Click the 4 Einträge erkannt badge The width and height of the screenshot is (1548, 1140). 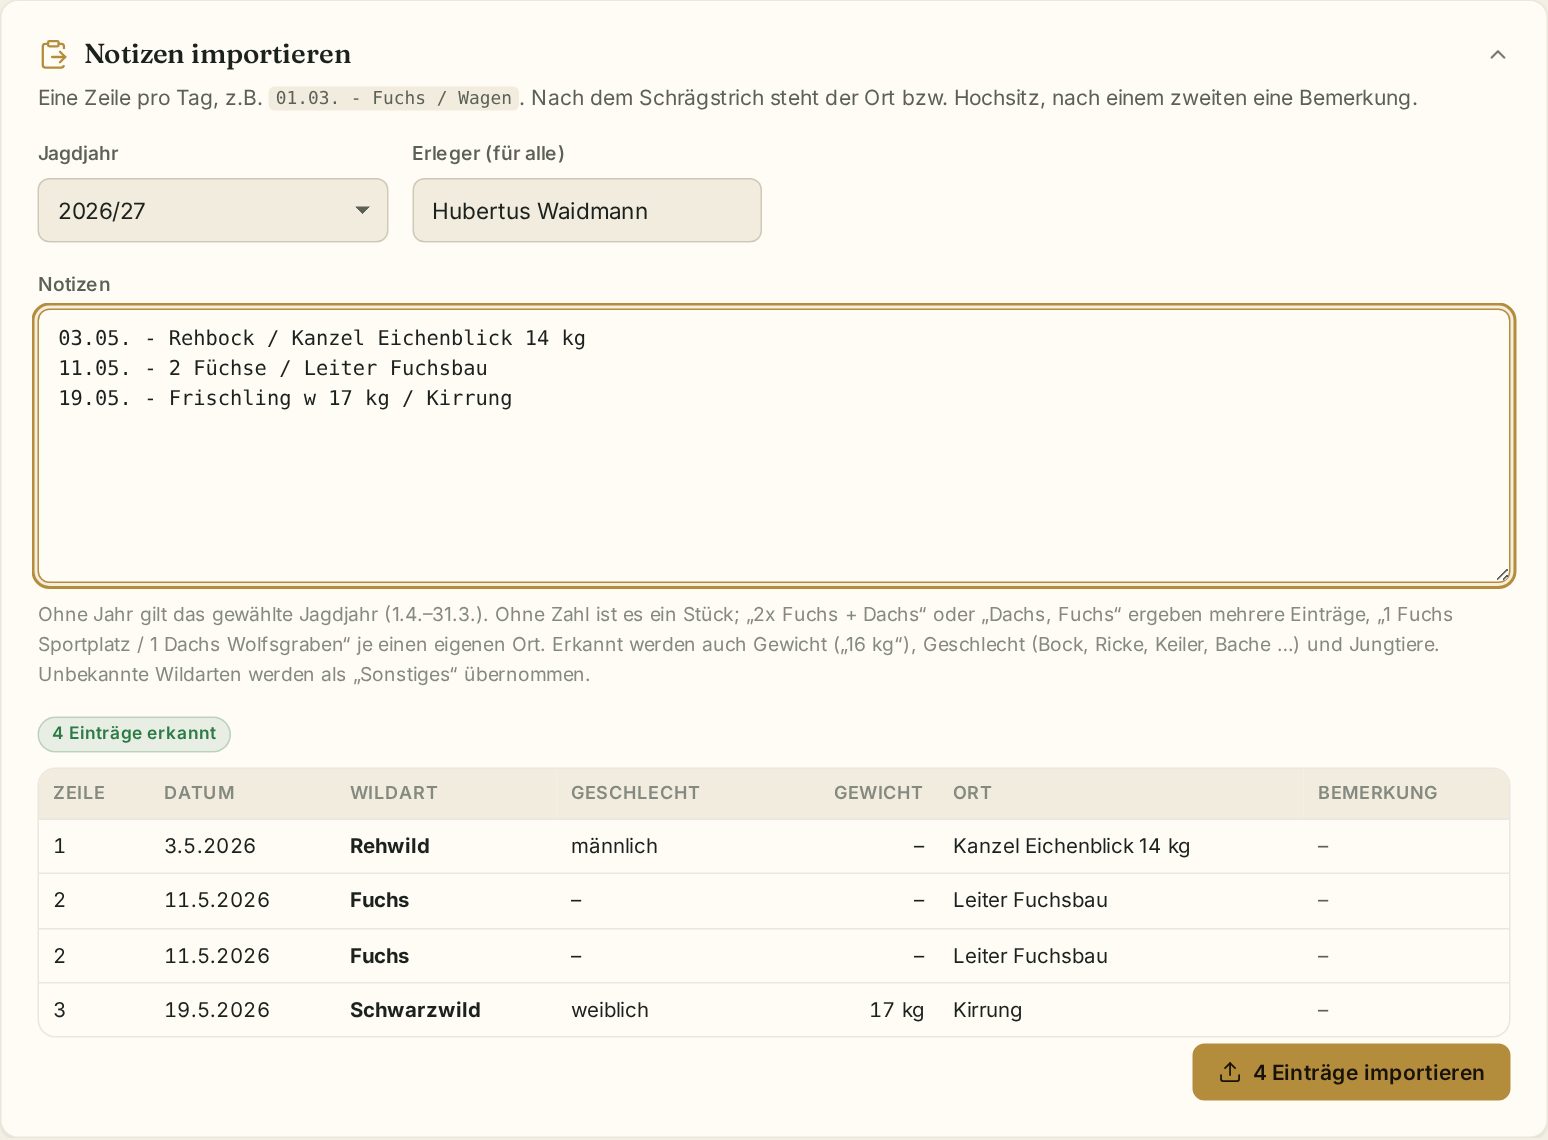pyautogui.click(x=134, y=734)
